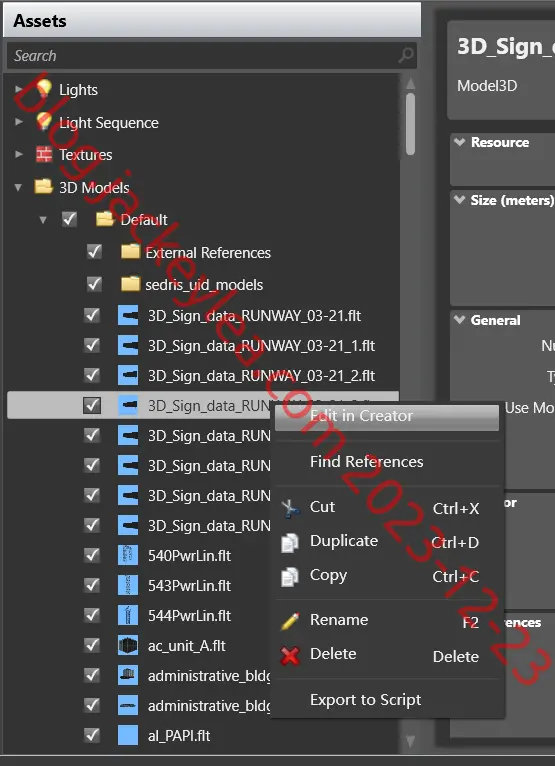This screenshot has width=555, height=766.
Task: Click the search magnifier icon
Action: (x=406, y=55)
